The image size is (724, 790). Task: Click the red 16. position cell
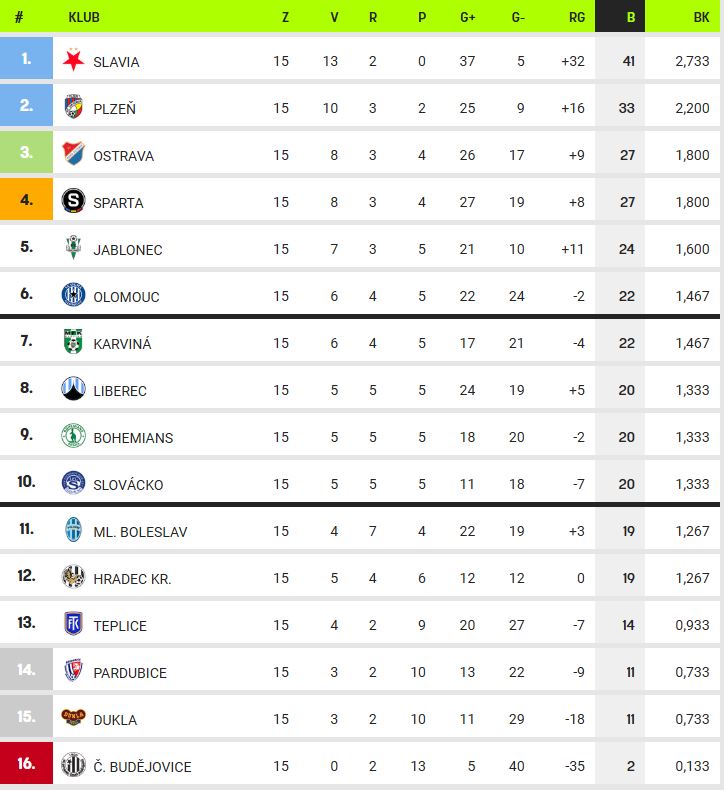pos(26,763)
